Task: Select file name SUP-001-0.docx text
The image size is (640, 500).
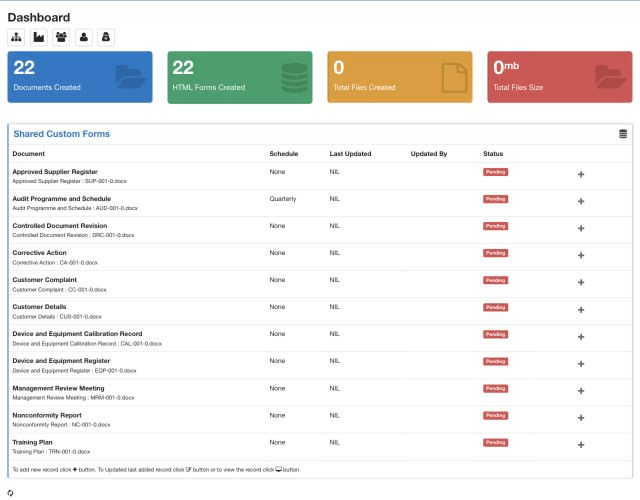Action: click(106, 181)
